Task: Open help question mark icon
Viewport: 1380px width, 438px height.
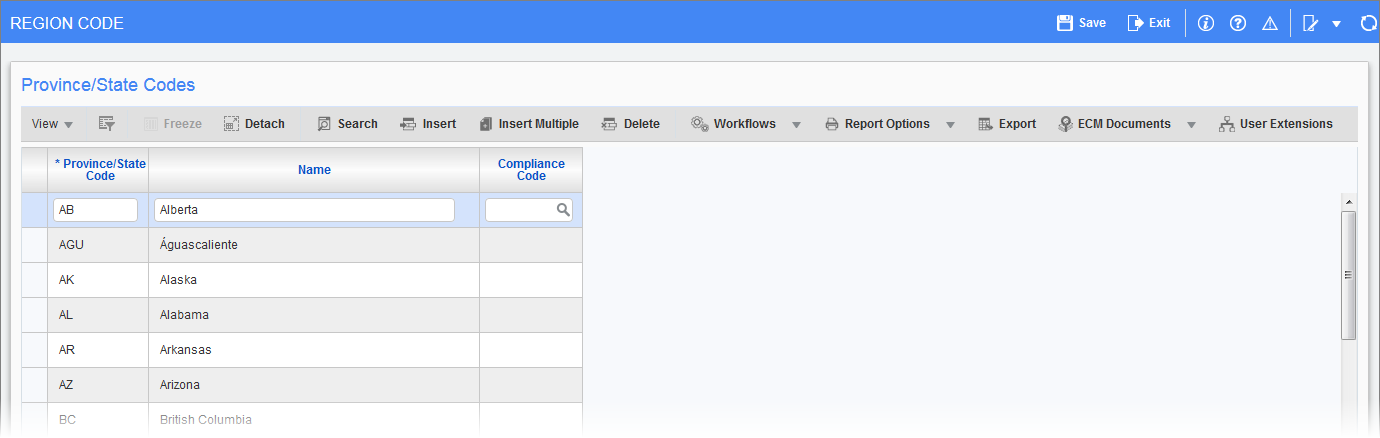Action: [1237, 23]
